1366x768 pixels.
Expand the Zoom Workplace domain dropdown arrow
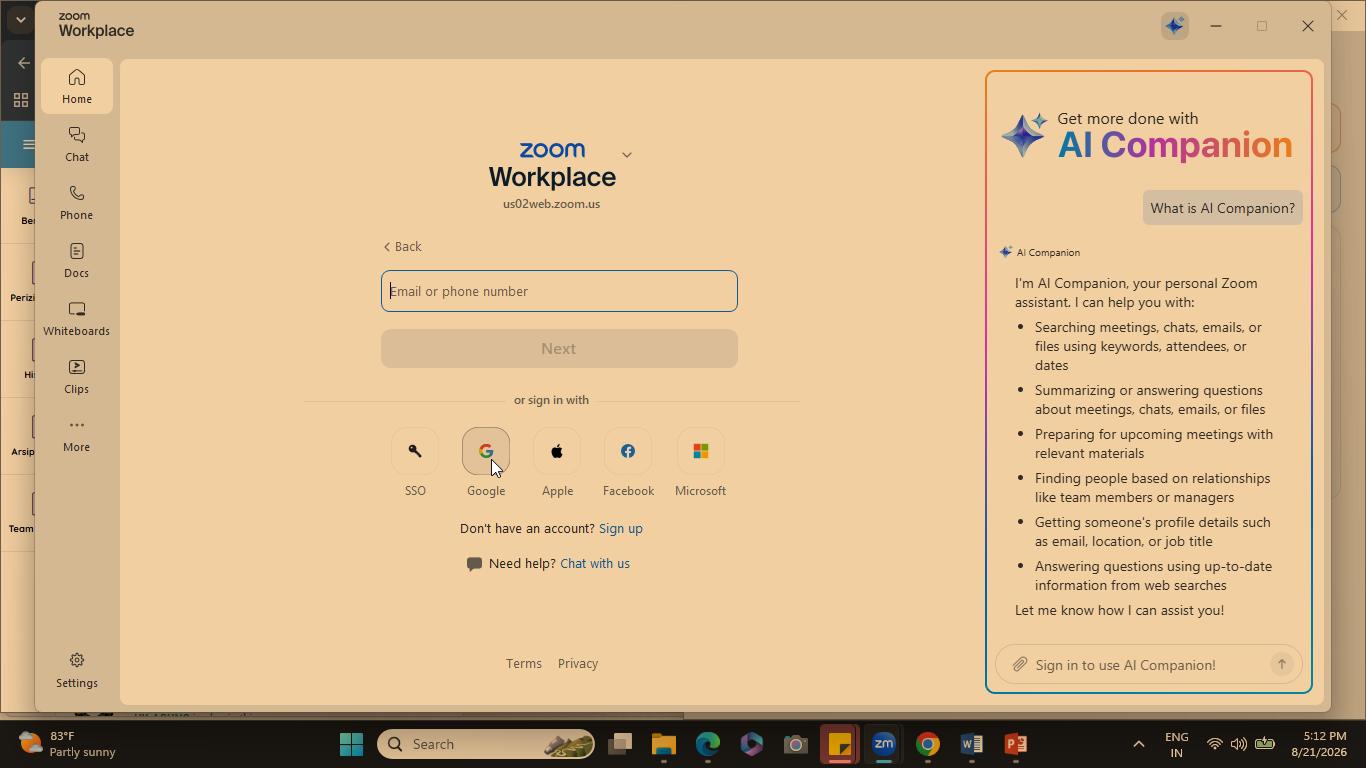pyautogui.click(x=627, y=155)
